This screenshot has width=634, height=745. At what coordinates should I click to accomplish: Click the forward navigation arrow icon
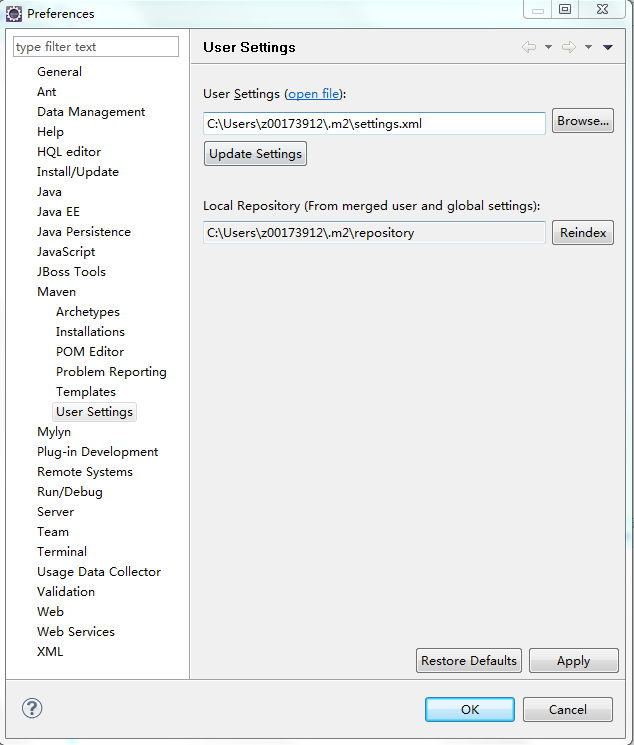click(568, 48)
